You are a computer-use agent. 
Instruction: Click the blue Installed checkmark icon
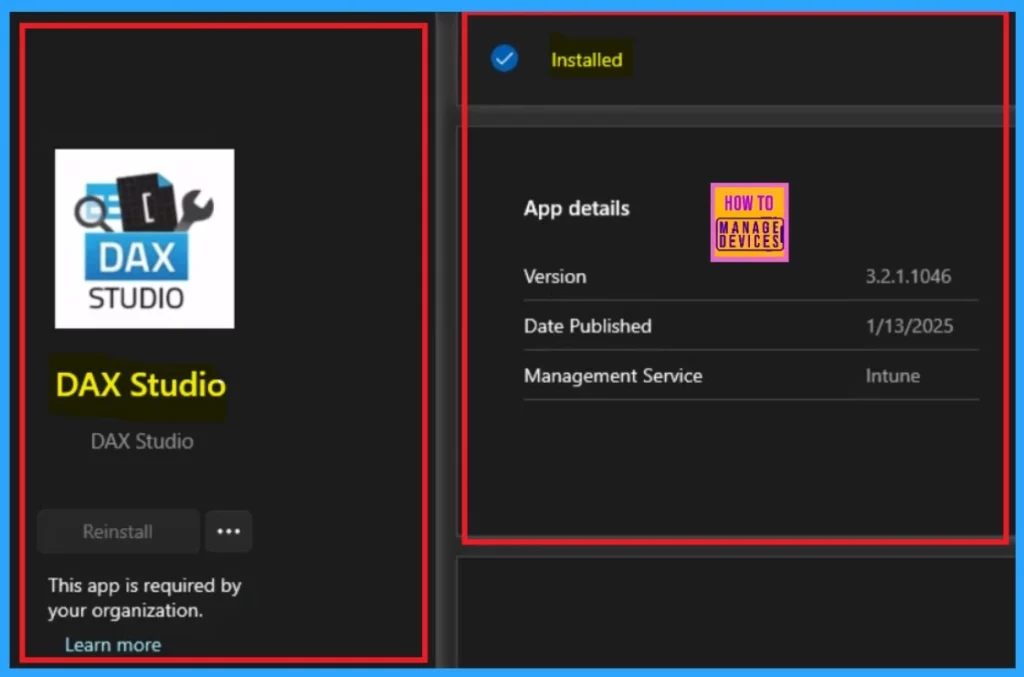[504, 59]
